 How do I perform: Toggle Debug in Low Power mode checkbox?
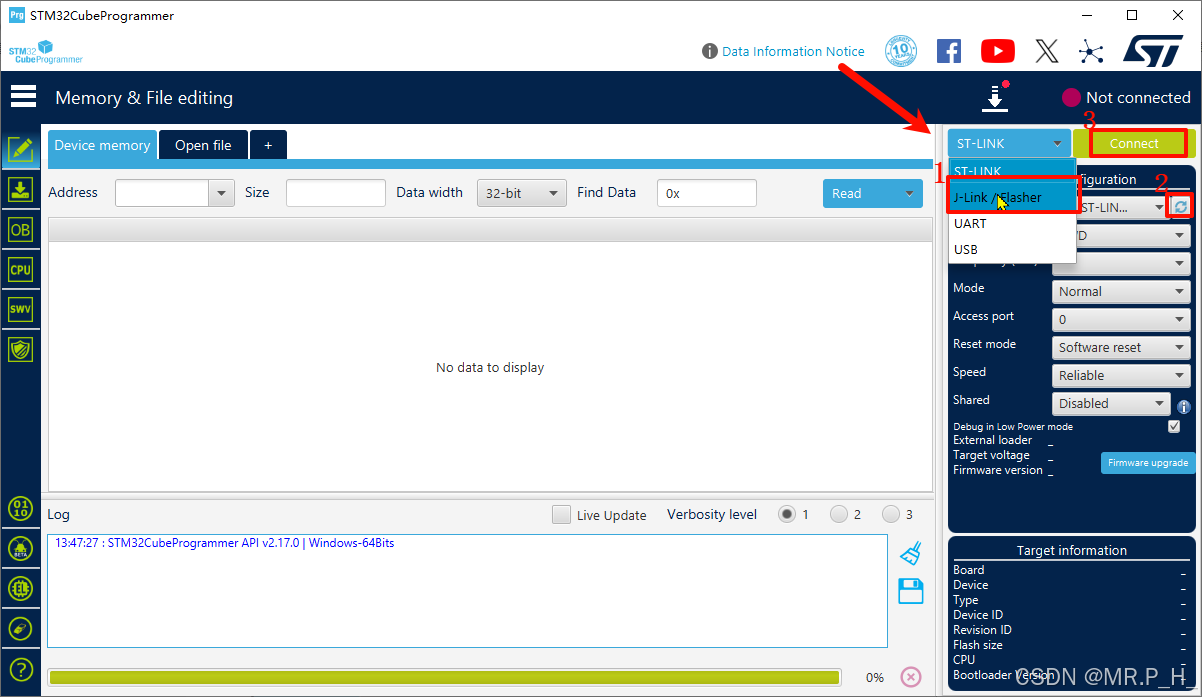[1174, 426]
